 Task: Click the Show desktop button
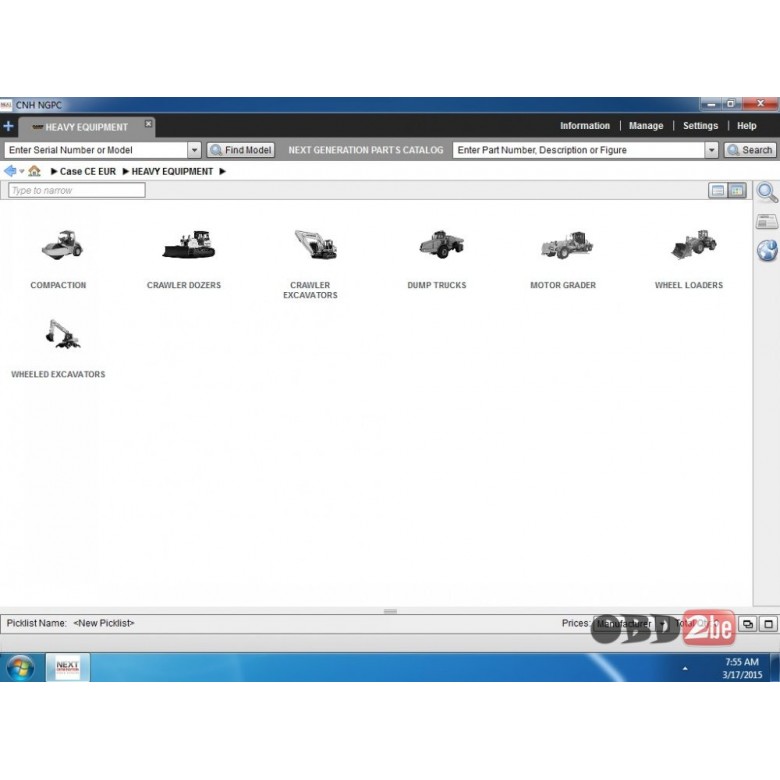(x=775, y=668)
